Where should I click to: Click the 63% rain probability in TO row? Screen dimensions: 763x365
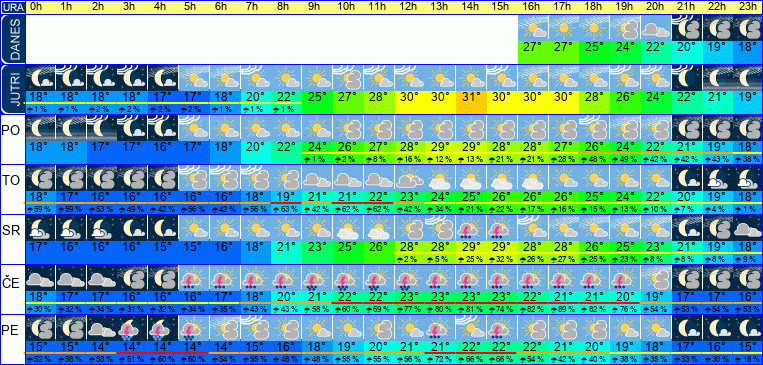(286, 210)
